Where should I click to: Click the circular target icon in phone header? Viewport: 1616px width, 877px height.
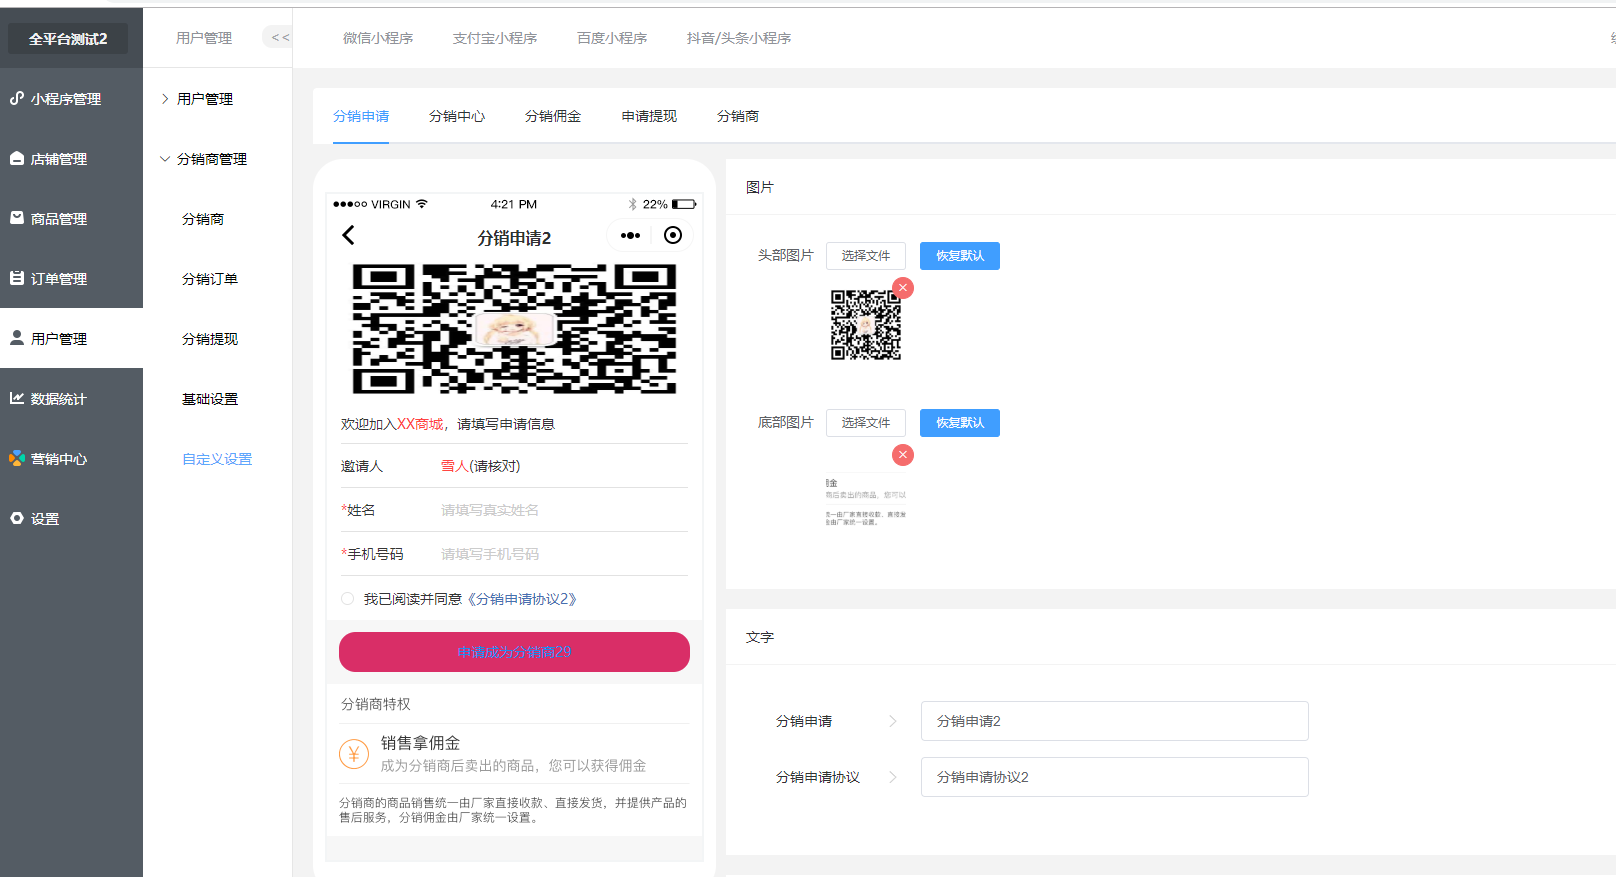click(673, 235)
